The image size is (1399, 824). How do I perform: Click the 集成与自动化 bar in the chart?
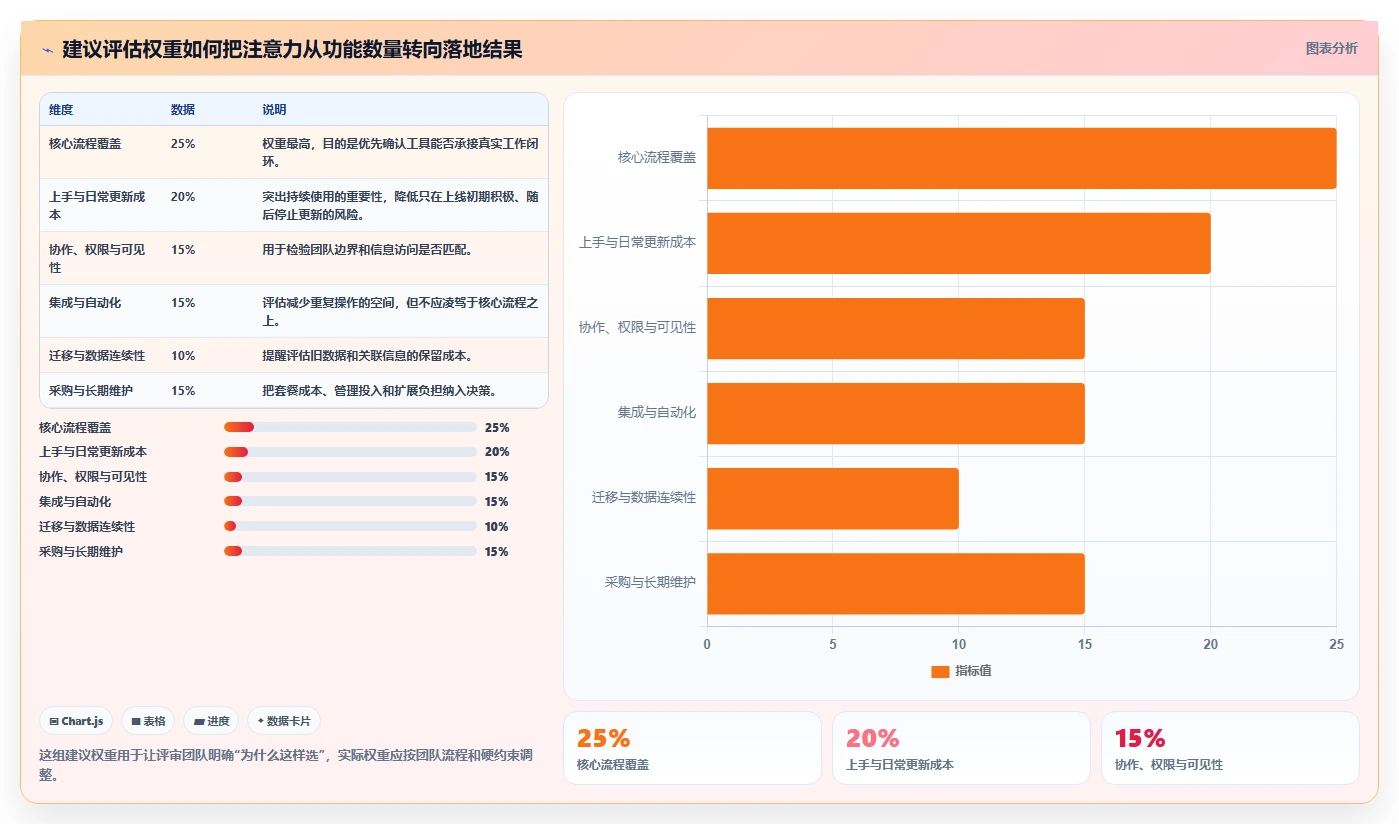click(x=895, y=413)
